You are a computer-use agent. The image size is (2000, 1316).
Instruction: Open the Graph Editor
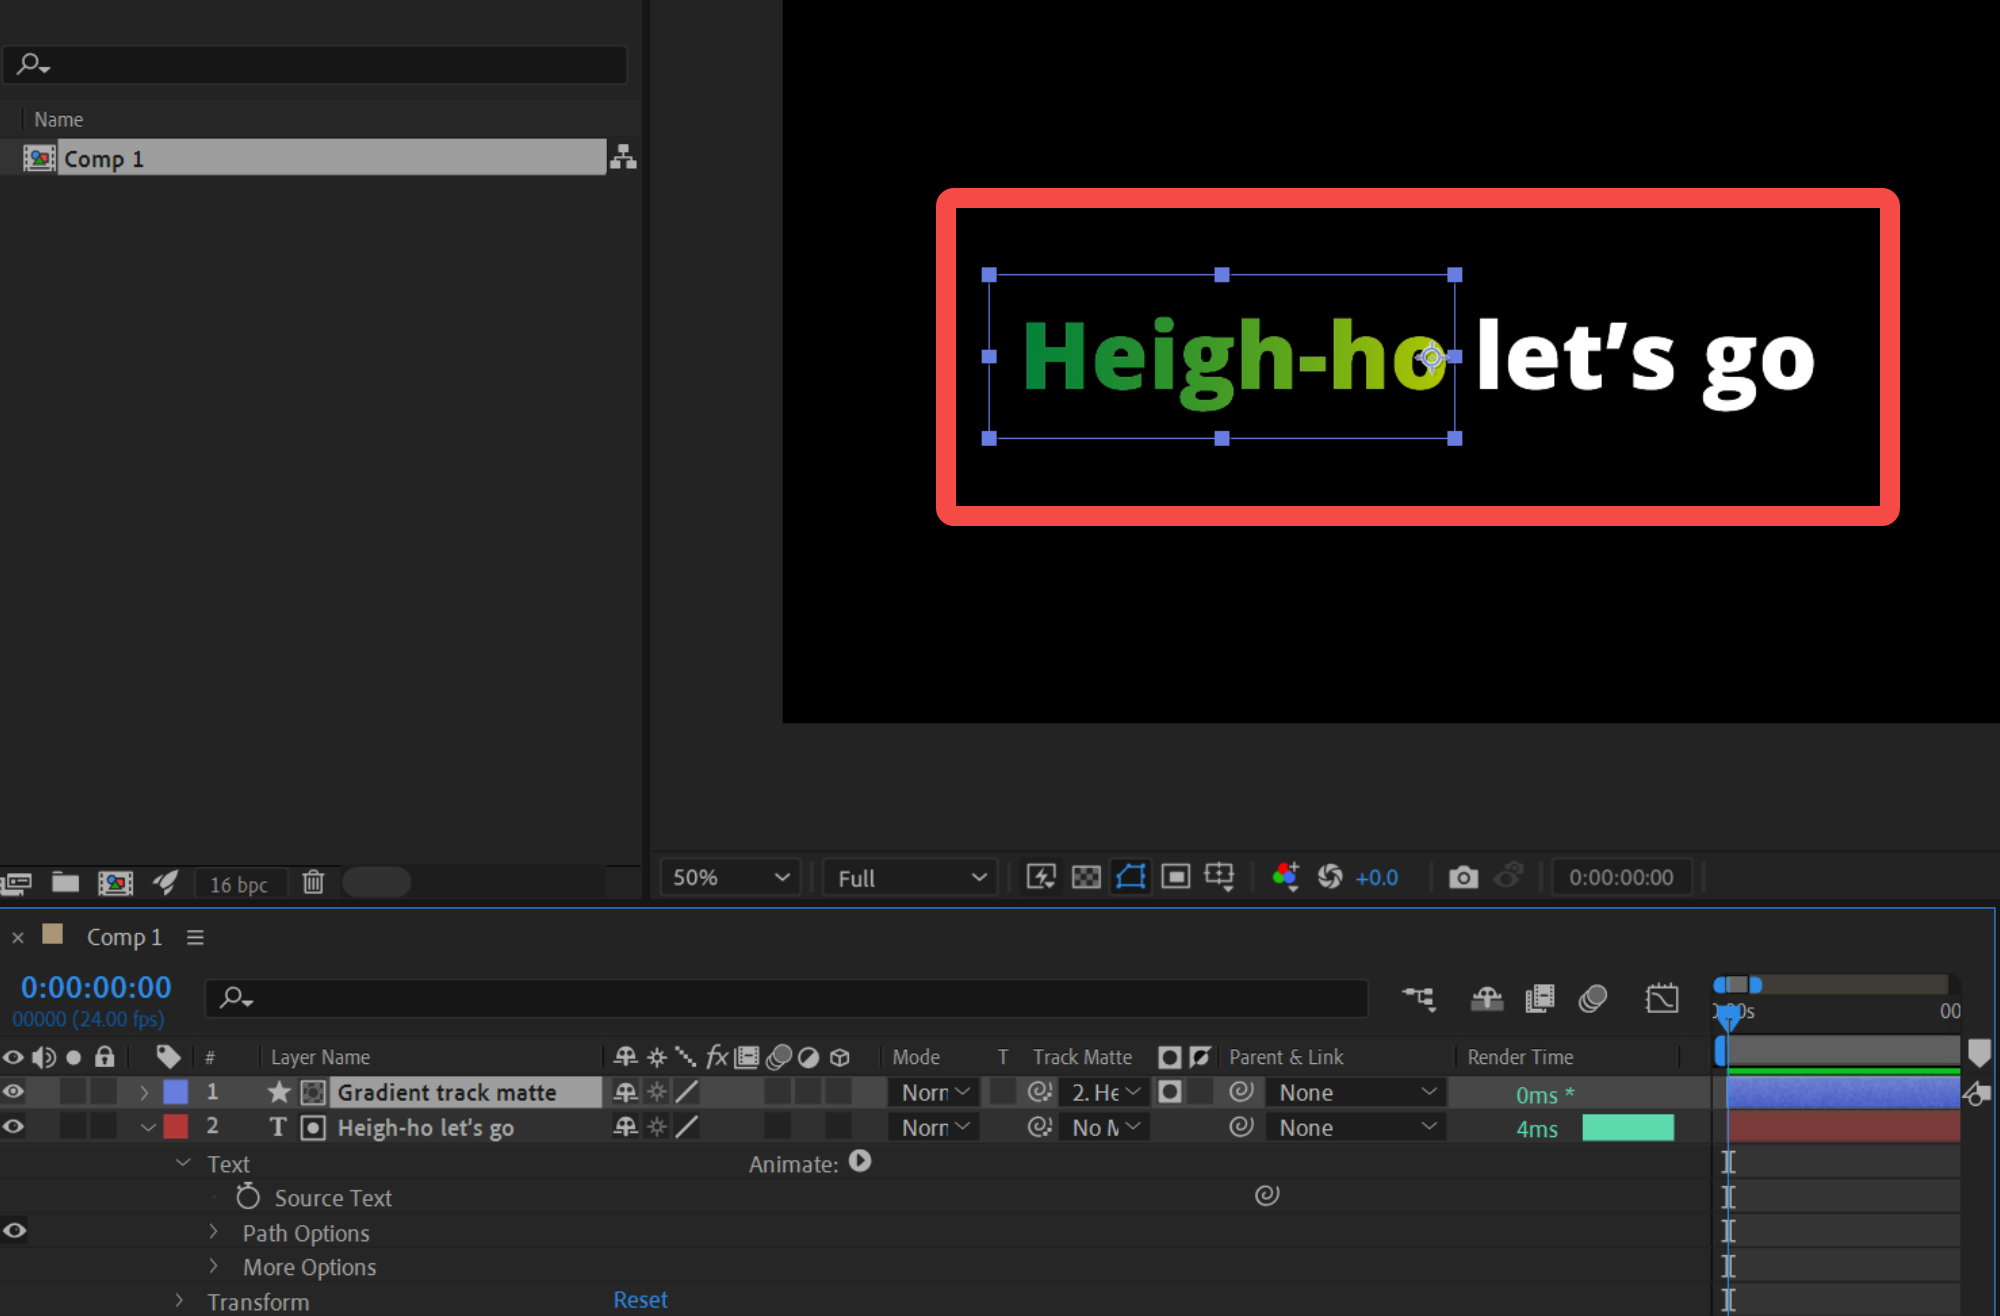click(1662, 998)
